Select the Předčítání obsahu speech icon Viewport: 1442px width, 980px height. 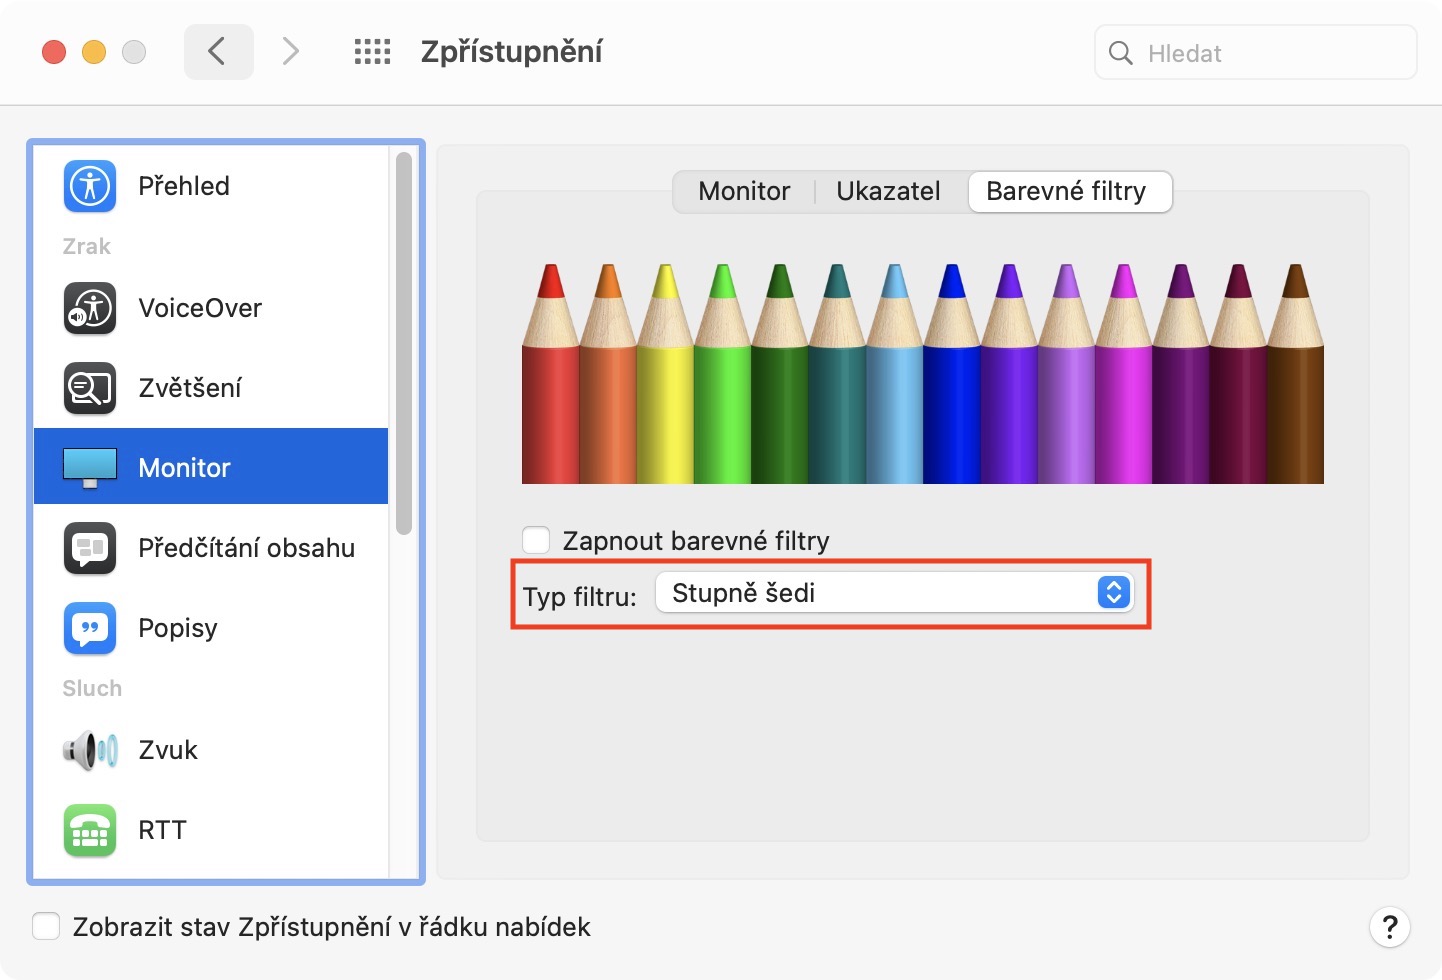pyautogui.click(x=90, y=548)
